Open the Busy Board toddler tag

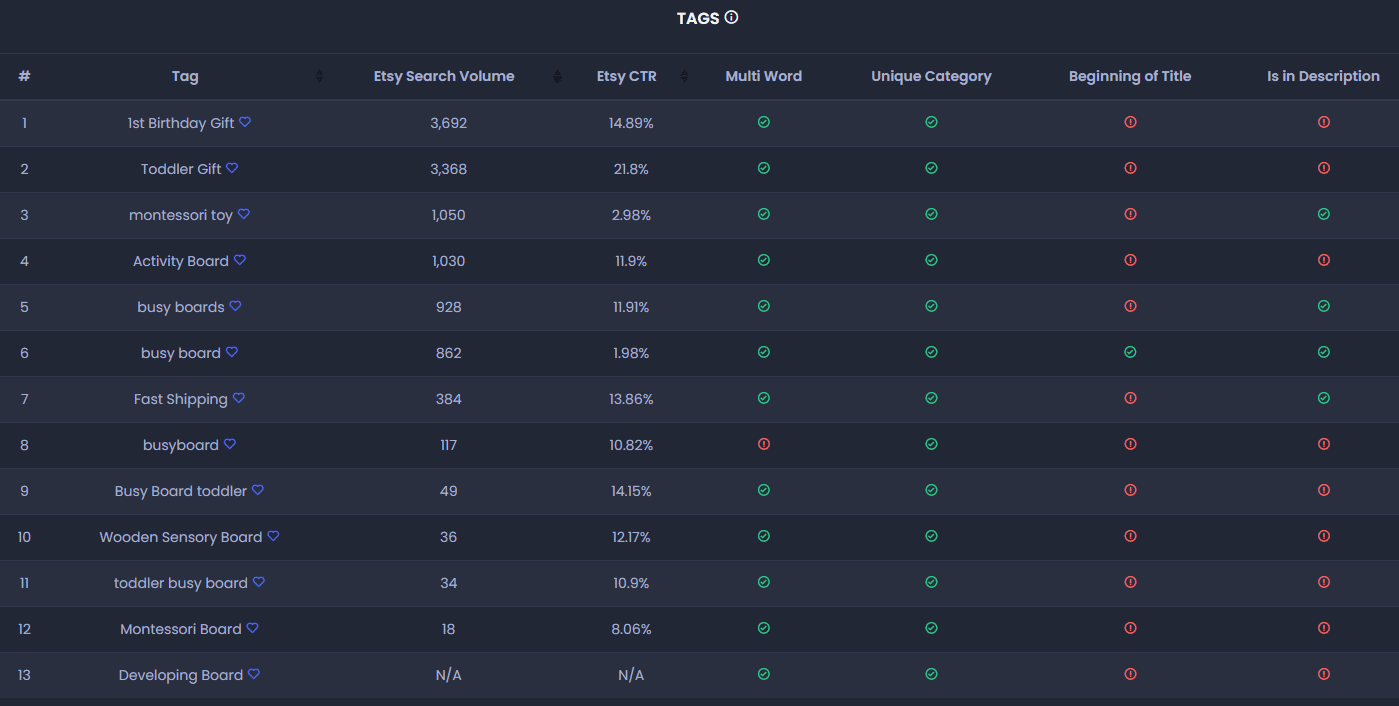pos(181,491)
